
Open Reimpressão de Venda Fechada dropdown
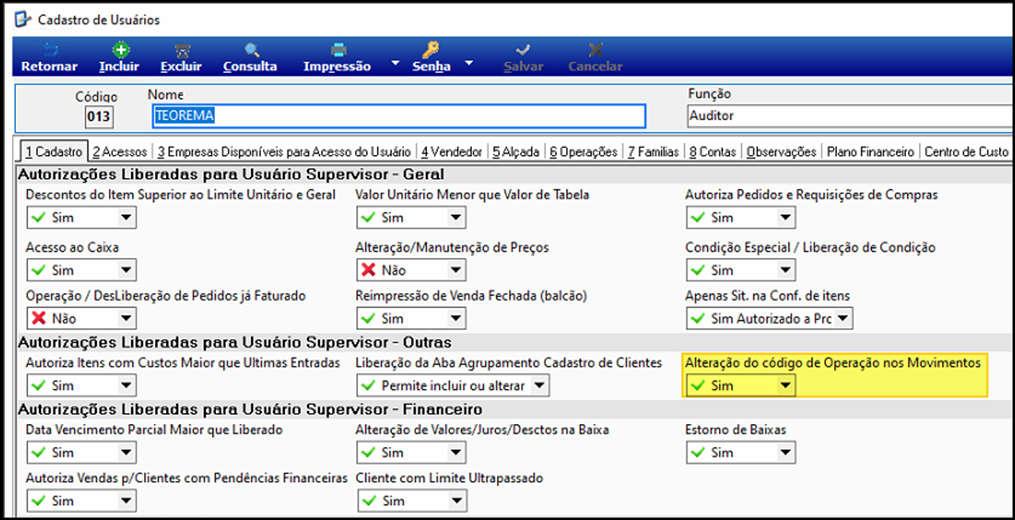(456, 318)
